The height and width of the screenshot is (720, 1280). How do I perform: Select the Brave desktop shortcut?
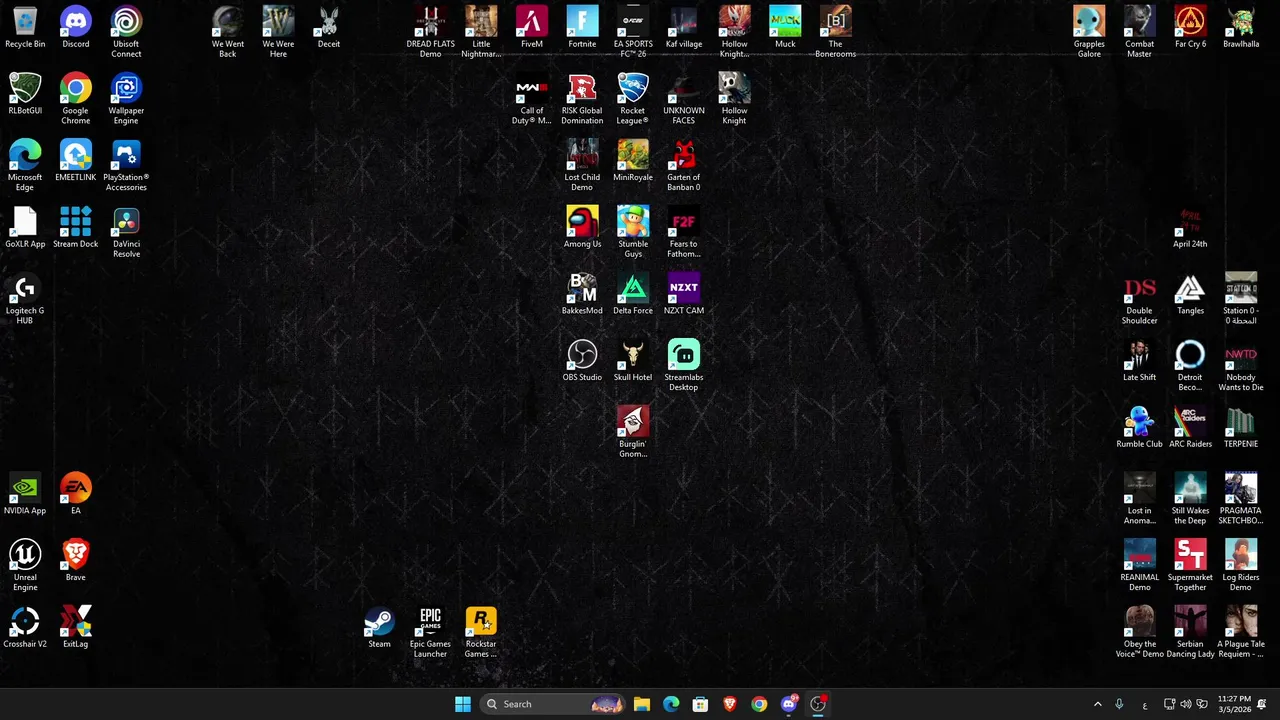pos(76,561)
